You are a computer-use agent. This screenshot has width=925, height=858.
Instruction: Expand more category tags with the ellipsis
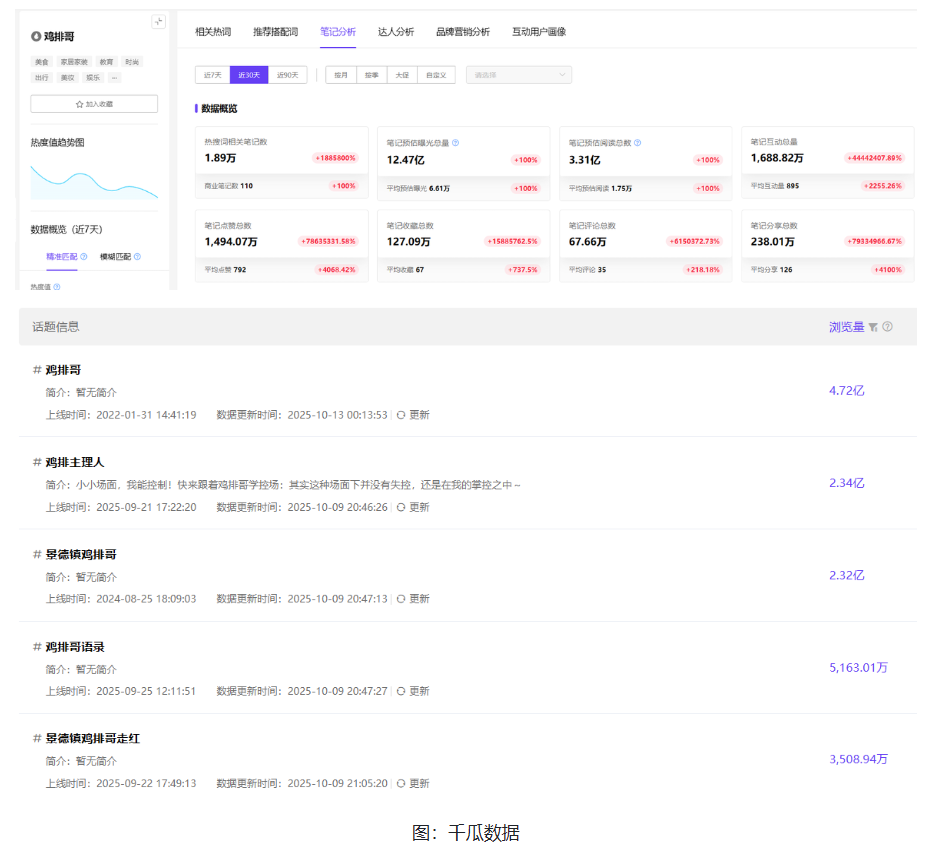(x=114, y=77)
